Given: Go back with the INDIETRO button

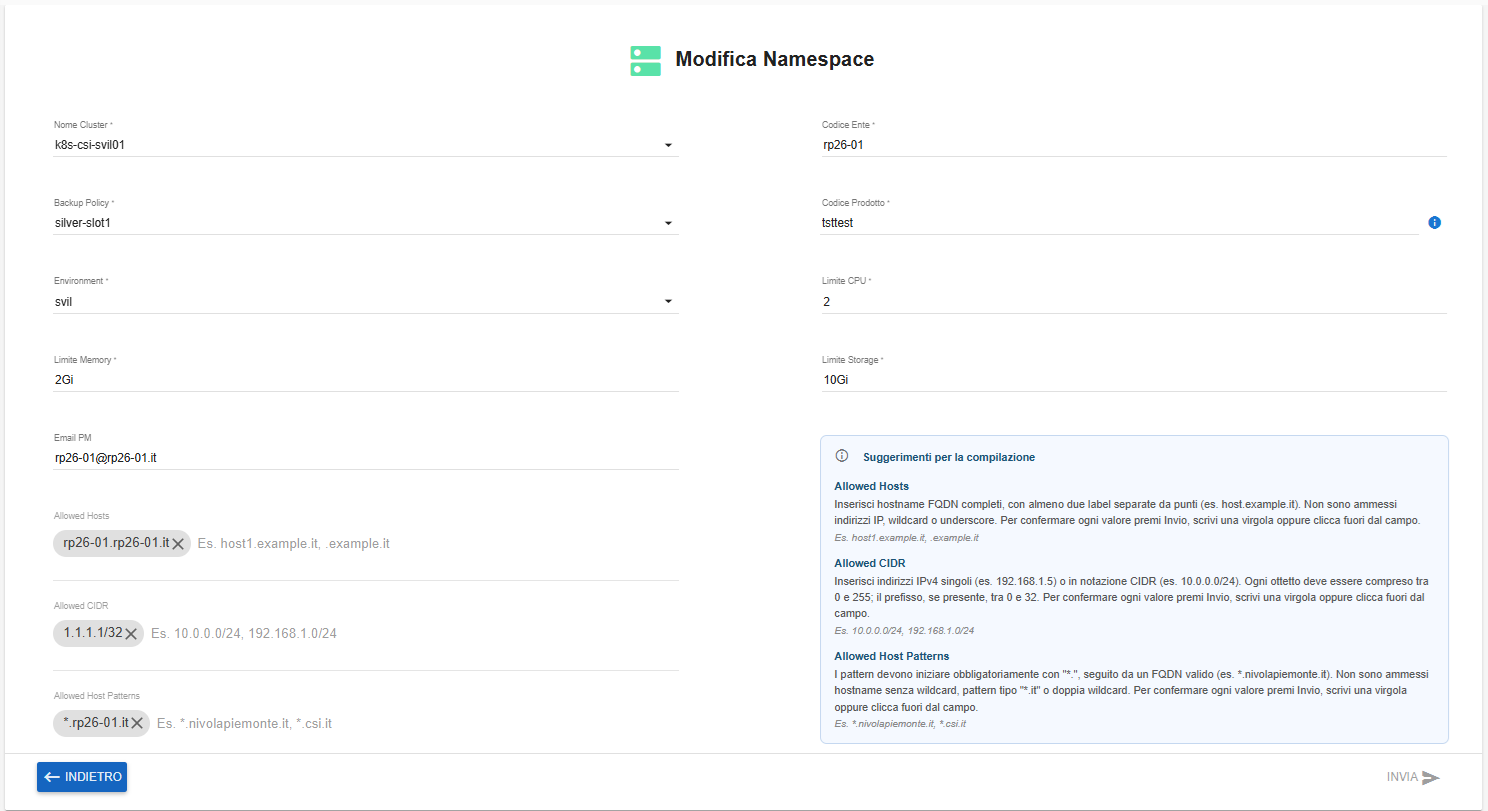Looking at the screenshot, I should 82,777.
